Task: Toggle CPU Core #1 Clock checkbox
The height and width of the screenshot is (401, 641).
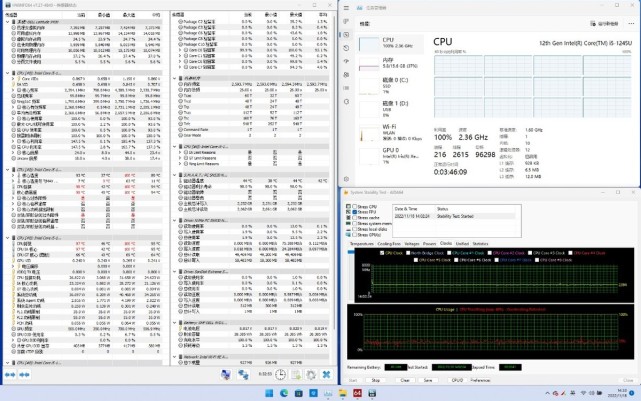Action: [x=449, y=253]
